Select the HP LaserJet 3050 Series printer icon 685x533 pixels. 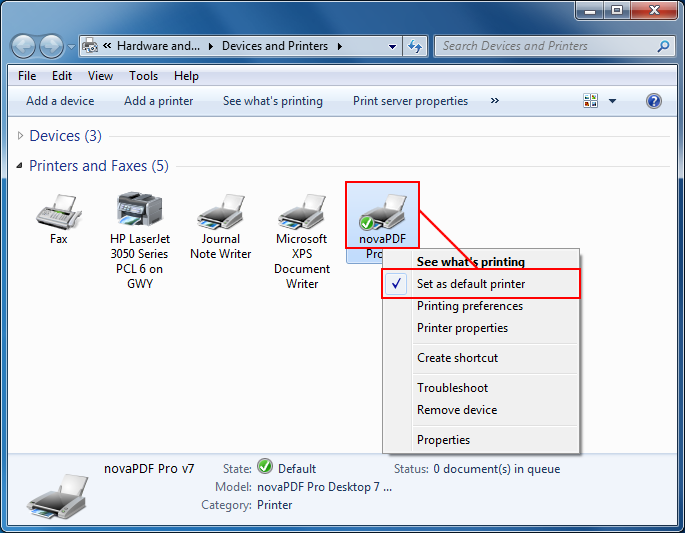[x=139, y=209]
